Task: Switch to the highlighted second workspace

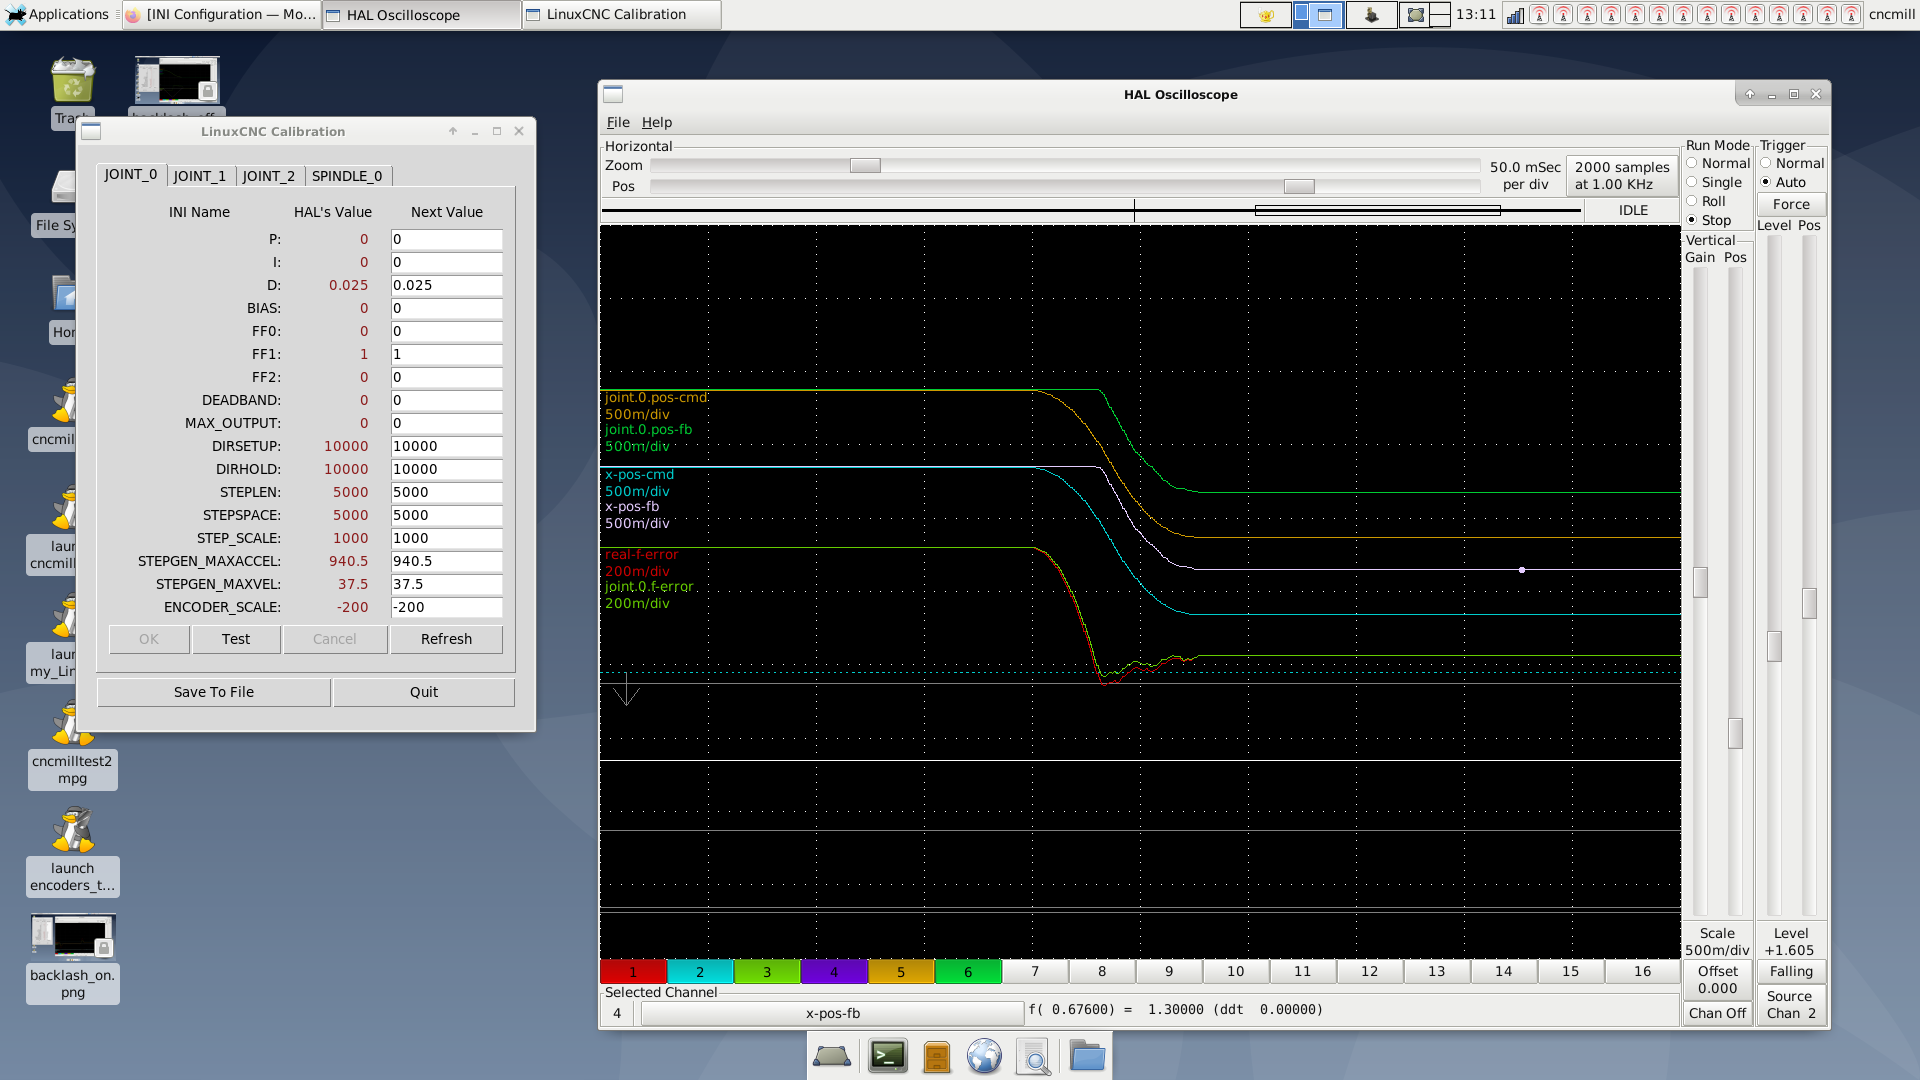Action: (x=1318, y=15)
